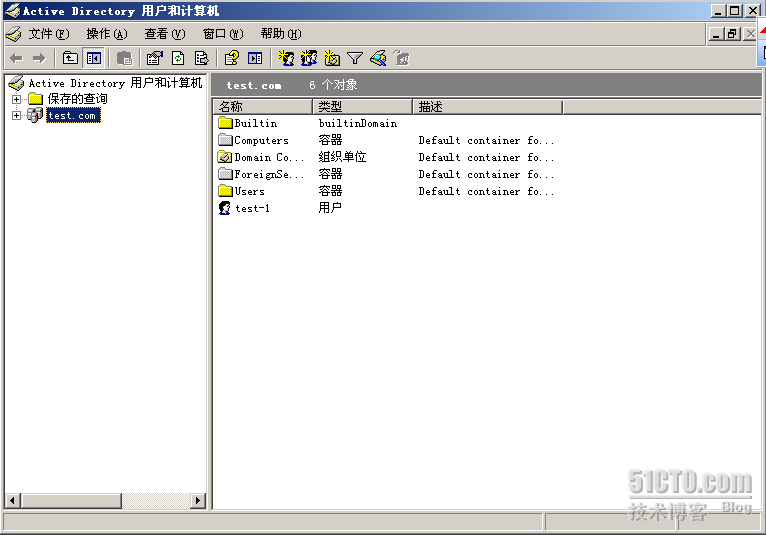Open Help toolbar icon with question mark
Image resolution: width=766 pixels, height=535 pixels.
[x=232, y=59]
